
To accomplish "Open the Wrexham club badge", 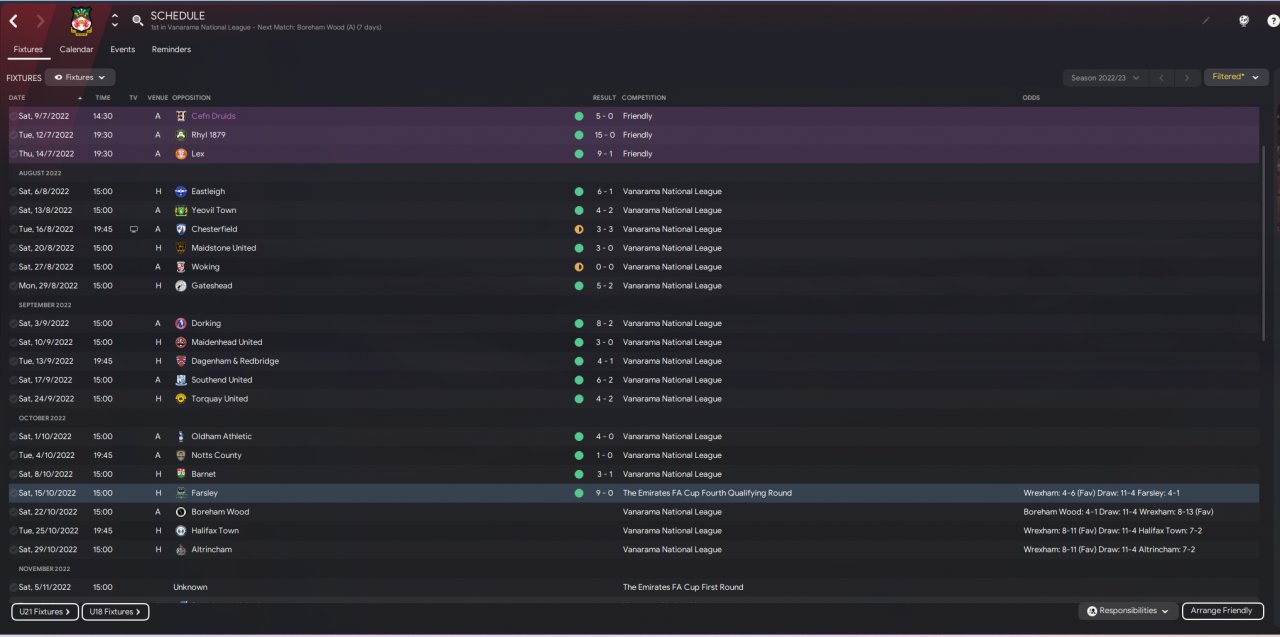I will point(81,21).
